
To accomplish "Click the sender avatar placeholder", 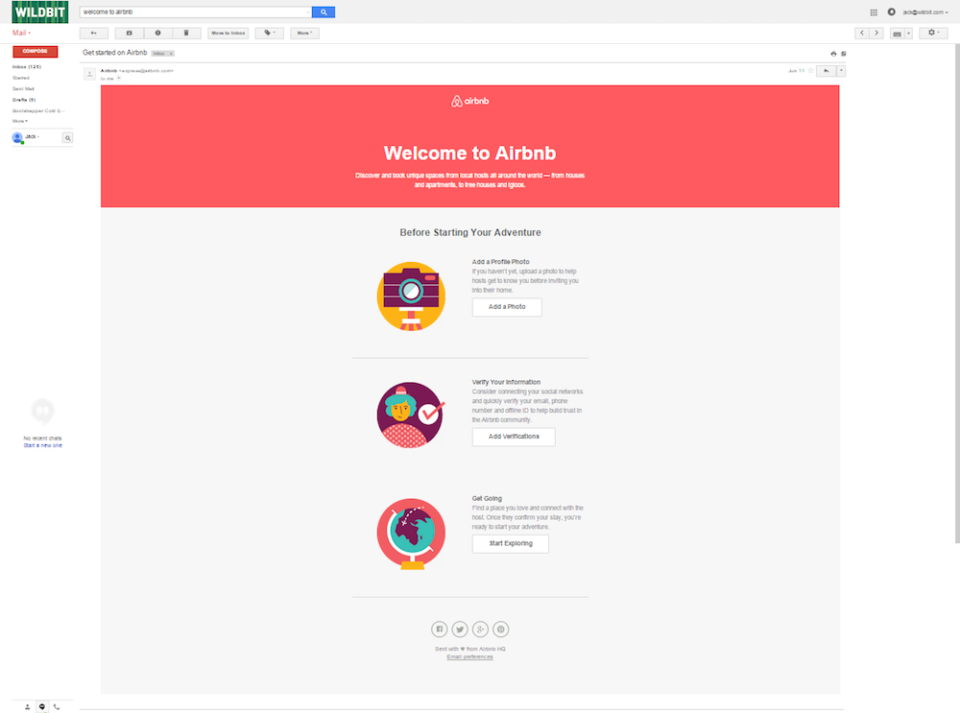I will pos(89,74).
